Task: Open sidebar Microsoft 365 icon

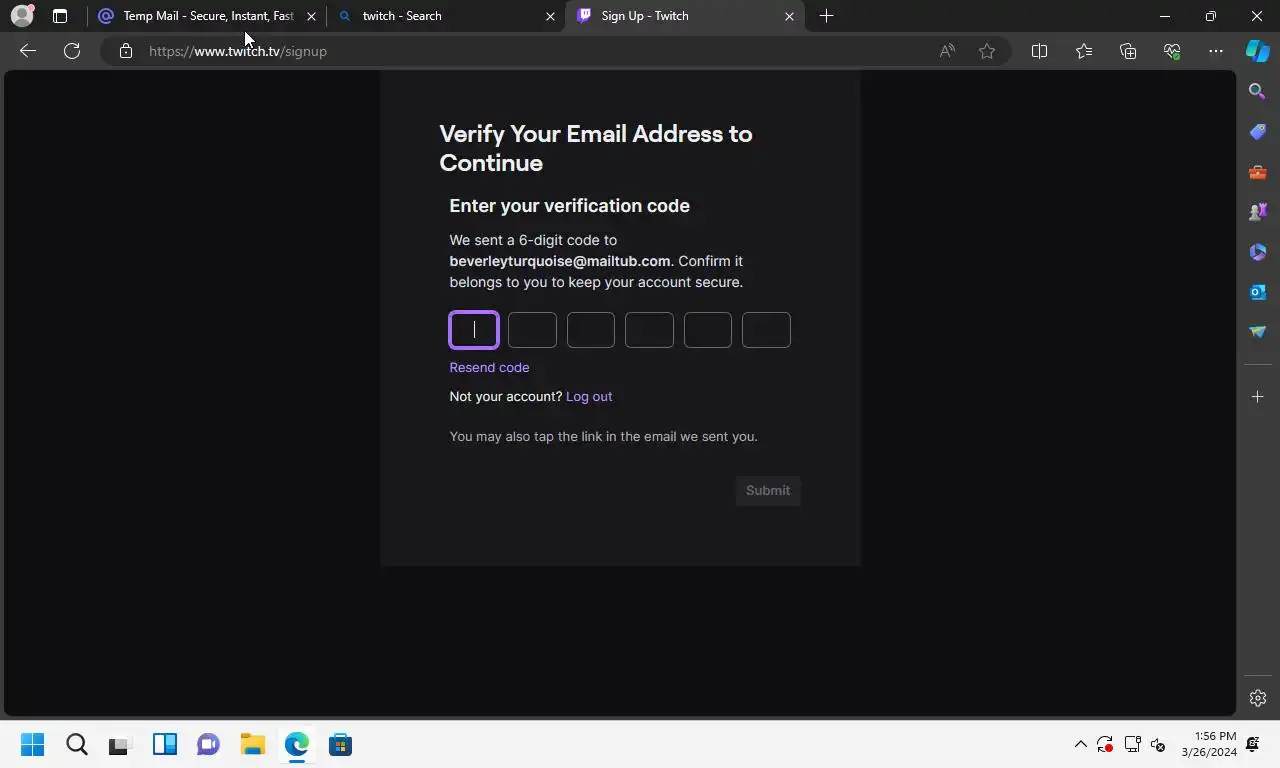Action: (x=1258, y=252)
